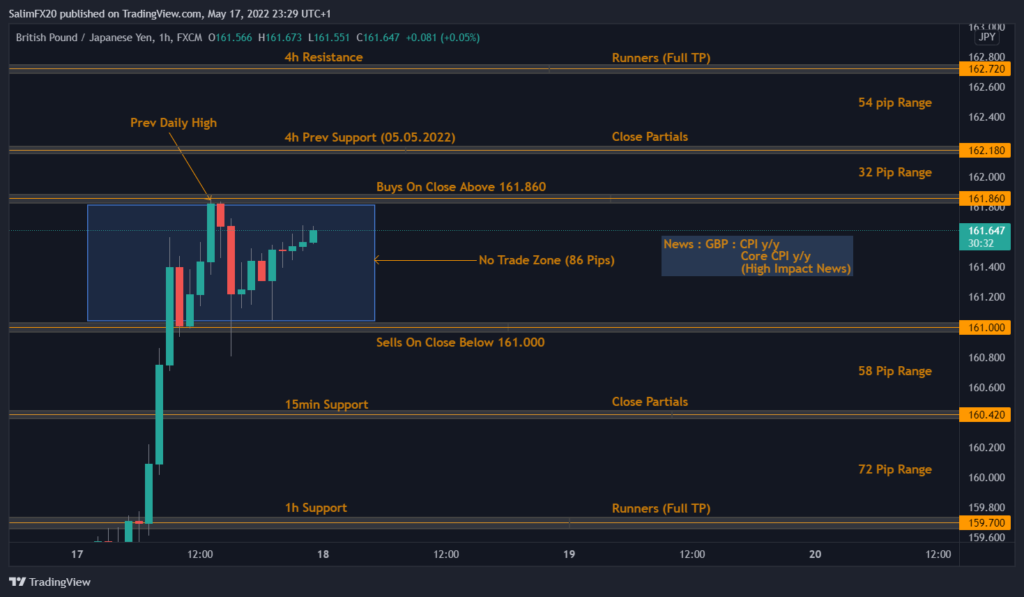The image size is (1024, 597).
Task: Select the 159.700 price axis label
Action: [x=983, y=522]
